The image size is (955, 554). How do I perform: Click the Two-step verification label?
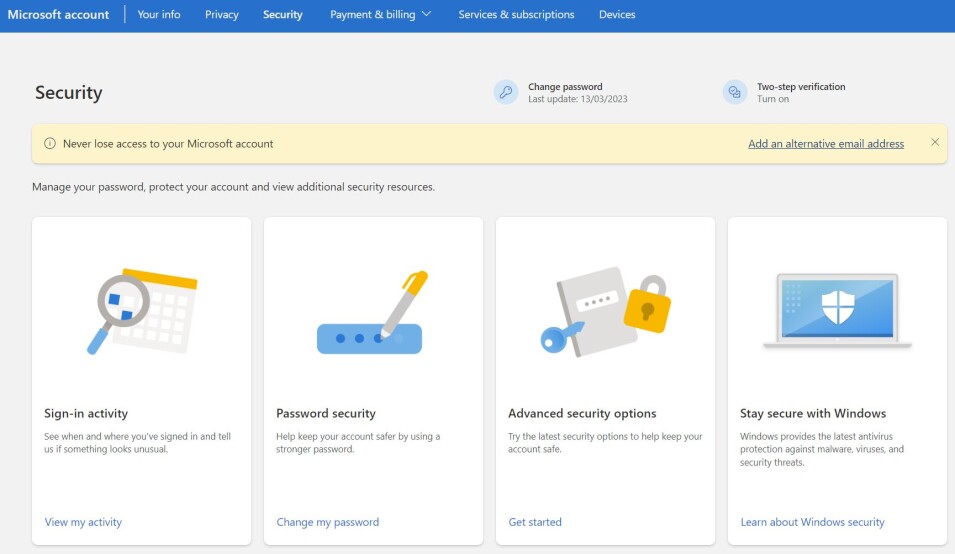click(x=801, y=86)
